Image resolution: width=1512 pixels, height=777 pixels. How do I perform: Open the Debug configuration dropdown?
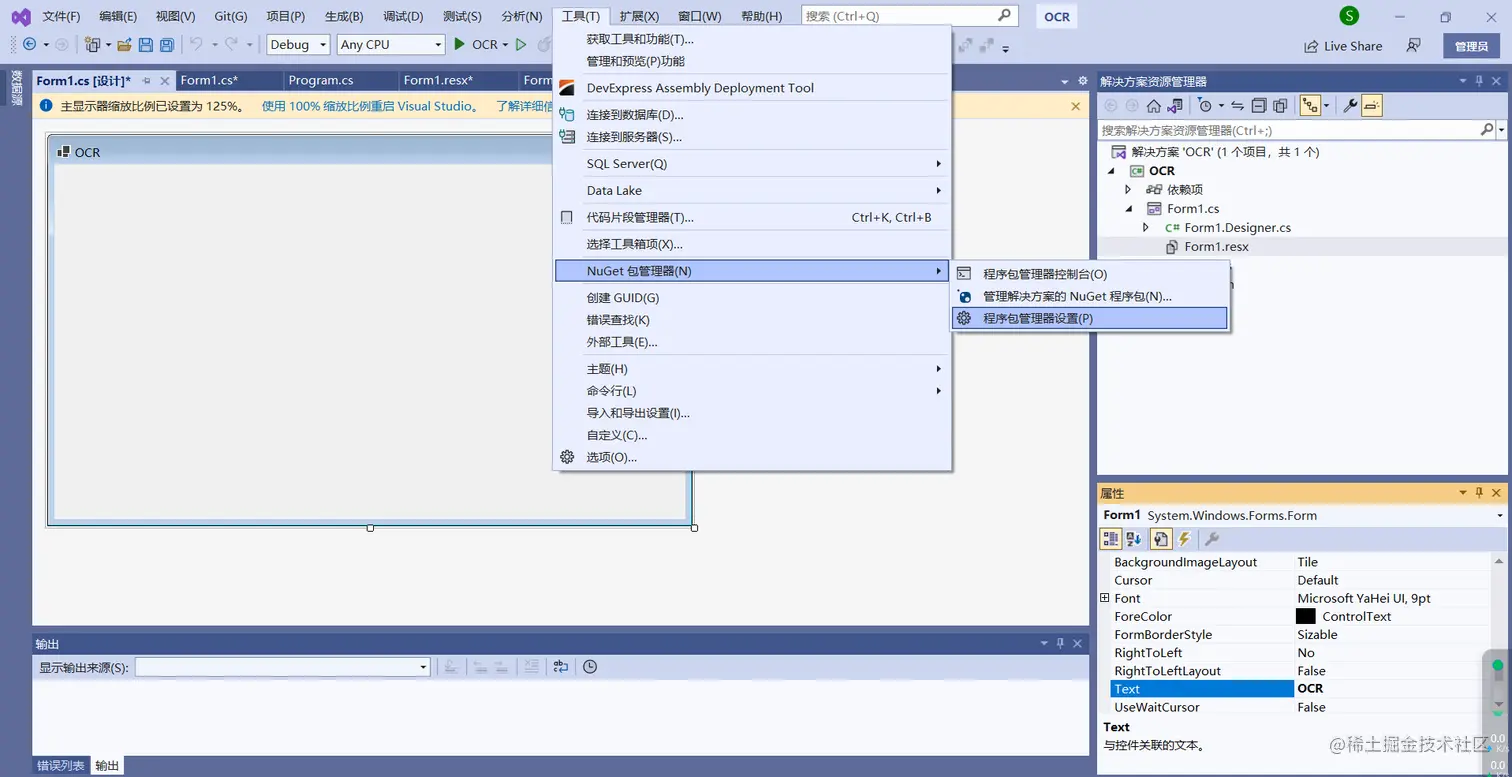pyautogui.click(x=298, y=45)
